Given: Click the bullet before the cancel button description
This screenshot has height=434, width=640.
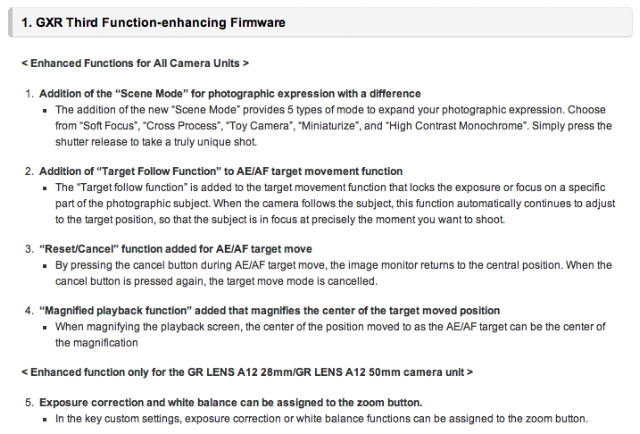Looking at the screenshot, I should tap(45, 266).
